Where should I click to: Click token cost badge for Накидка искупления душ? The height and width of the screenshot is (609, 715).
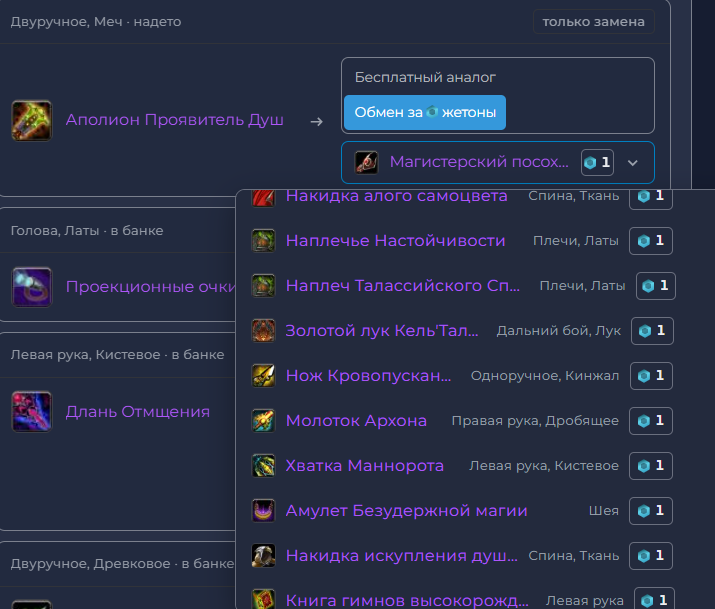tap(651, 556)
